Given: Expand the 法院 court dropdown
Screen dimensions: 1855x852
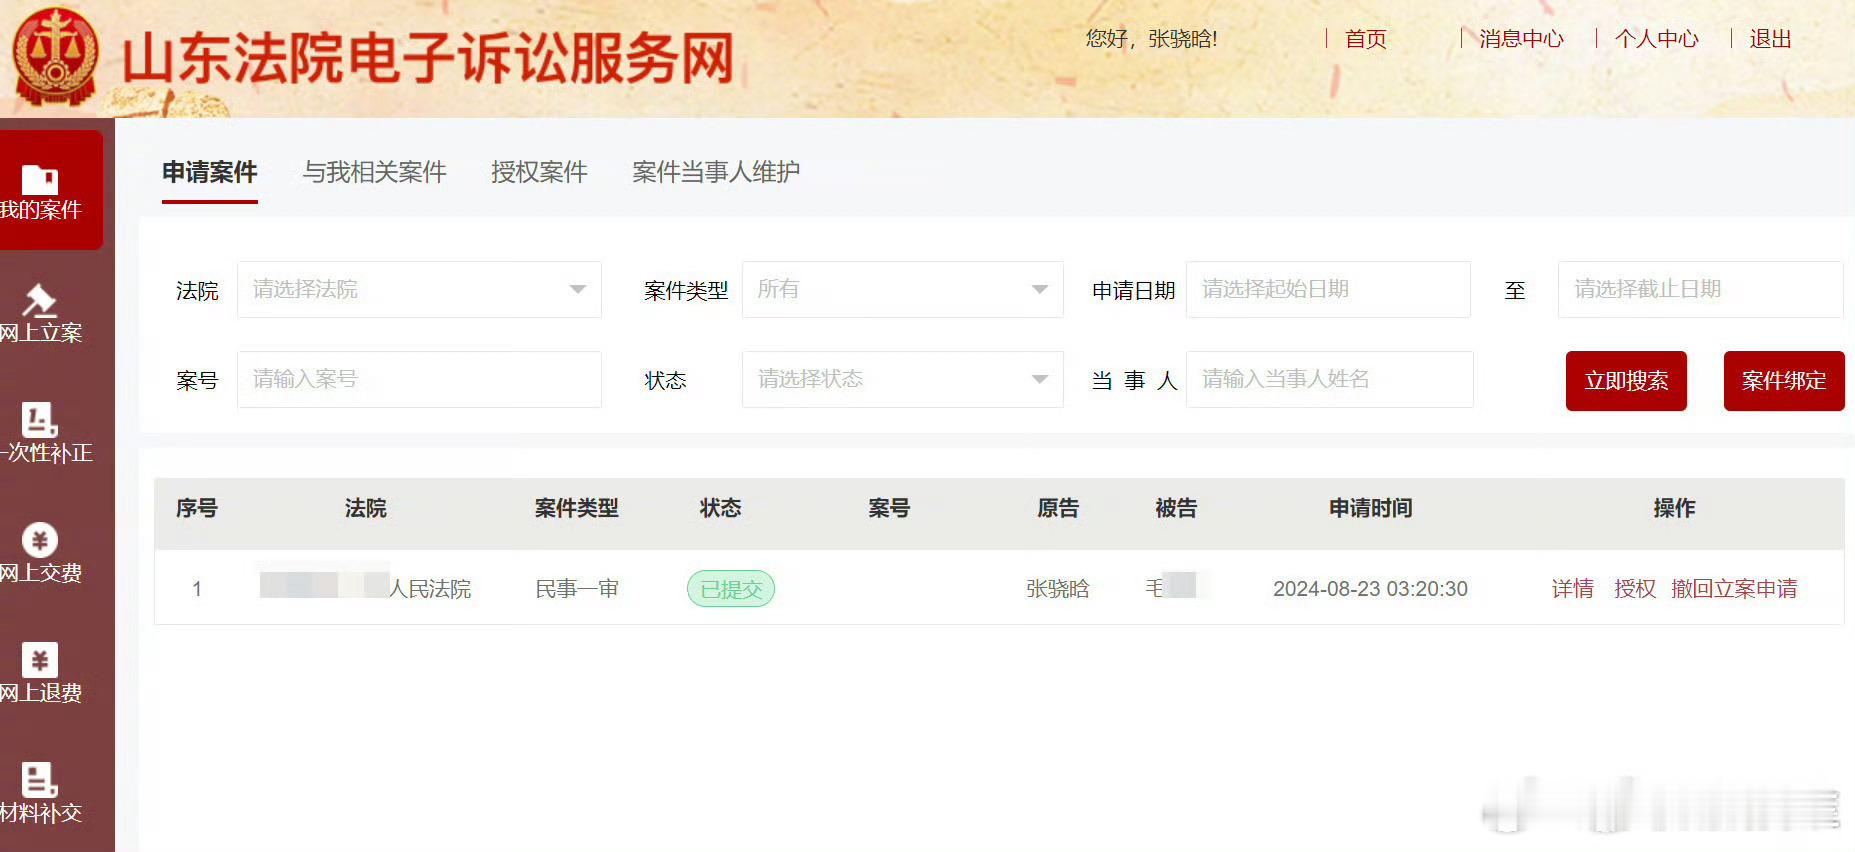Looking at the screenshot, I should click(419, 289).
